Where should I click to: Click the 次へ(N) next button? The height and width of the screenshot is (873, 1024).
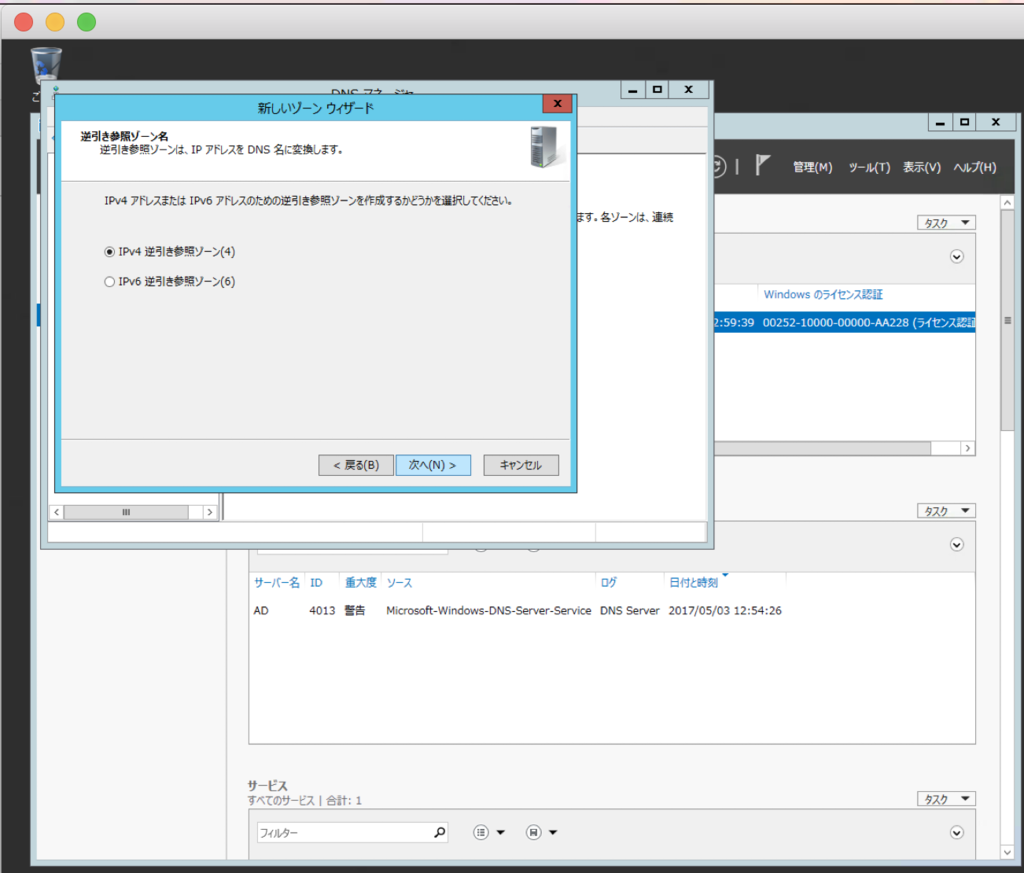[432, 465]
